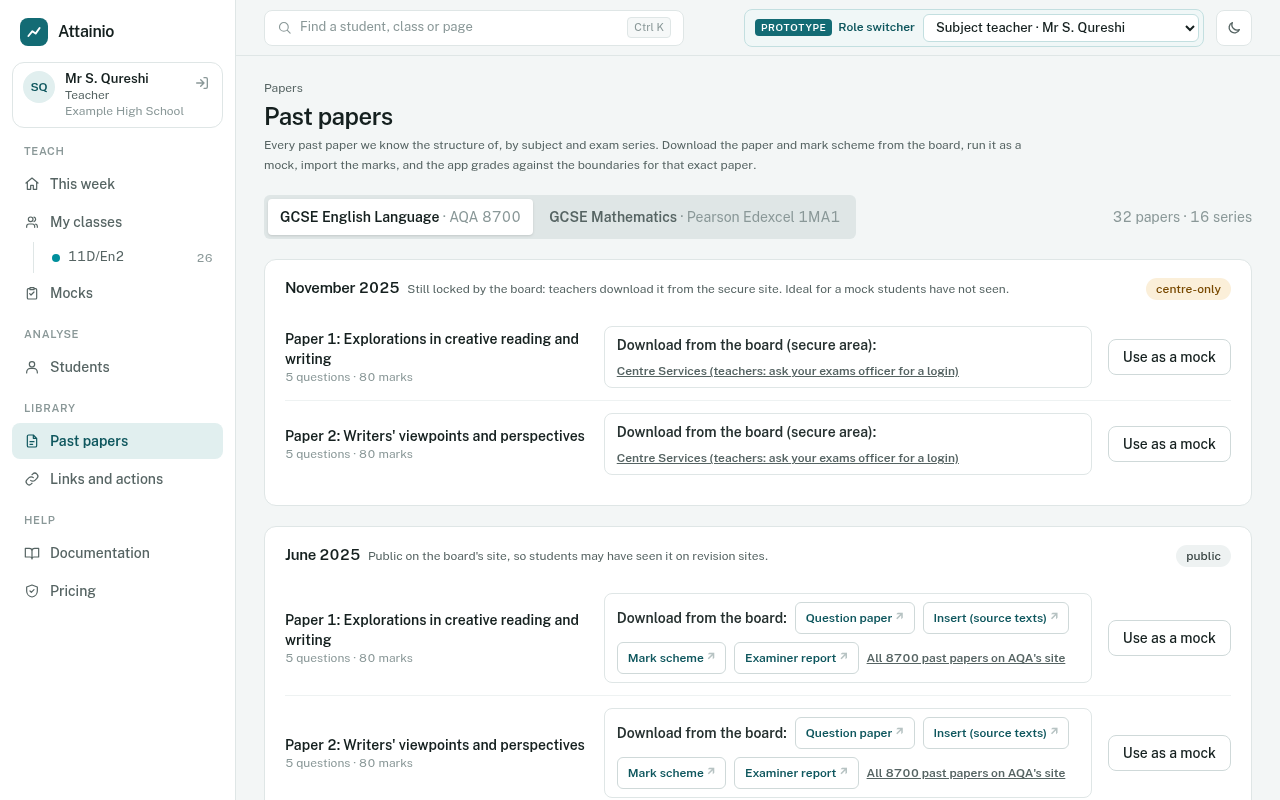Click the centre-only badge on November 2025
Image resolution: width=1280 pixels, height=800 pixels.
[x=1188, y=289]
